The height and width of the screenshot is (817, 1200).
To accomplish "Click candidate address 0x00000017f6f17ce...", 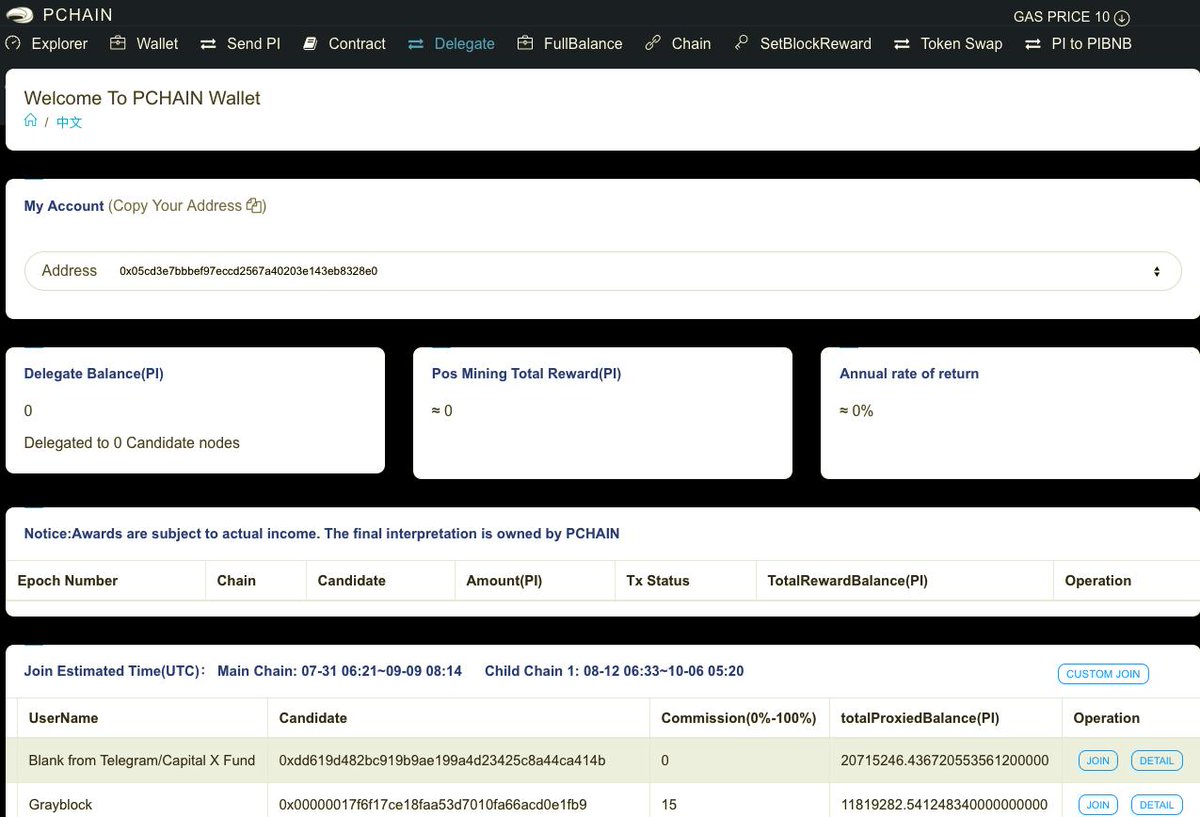I will (433, 805).
